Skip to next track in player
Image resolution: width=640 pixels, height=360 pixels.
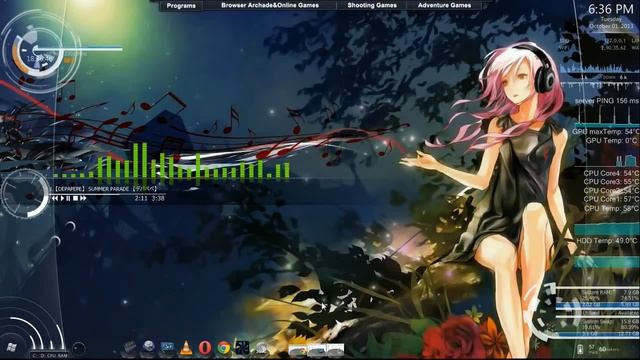[83, 198]
